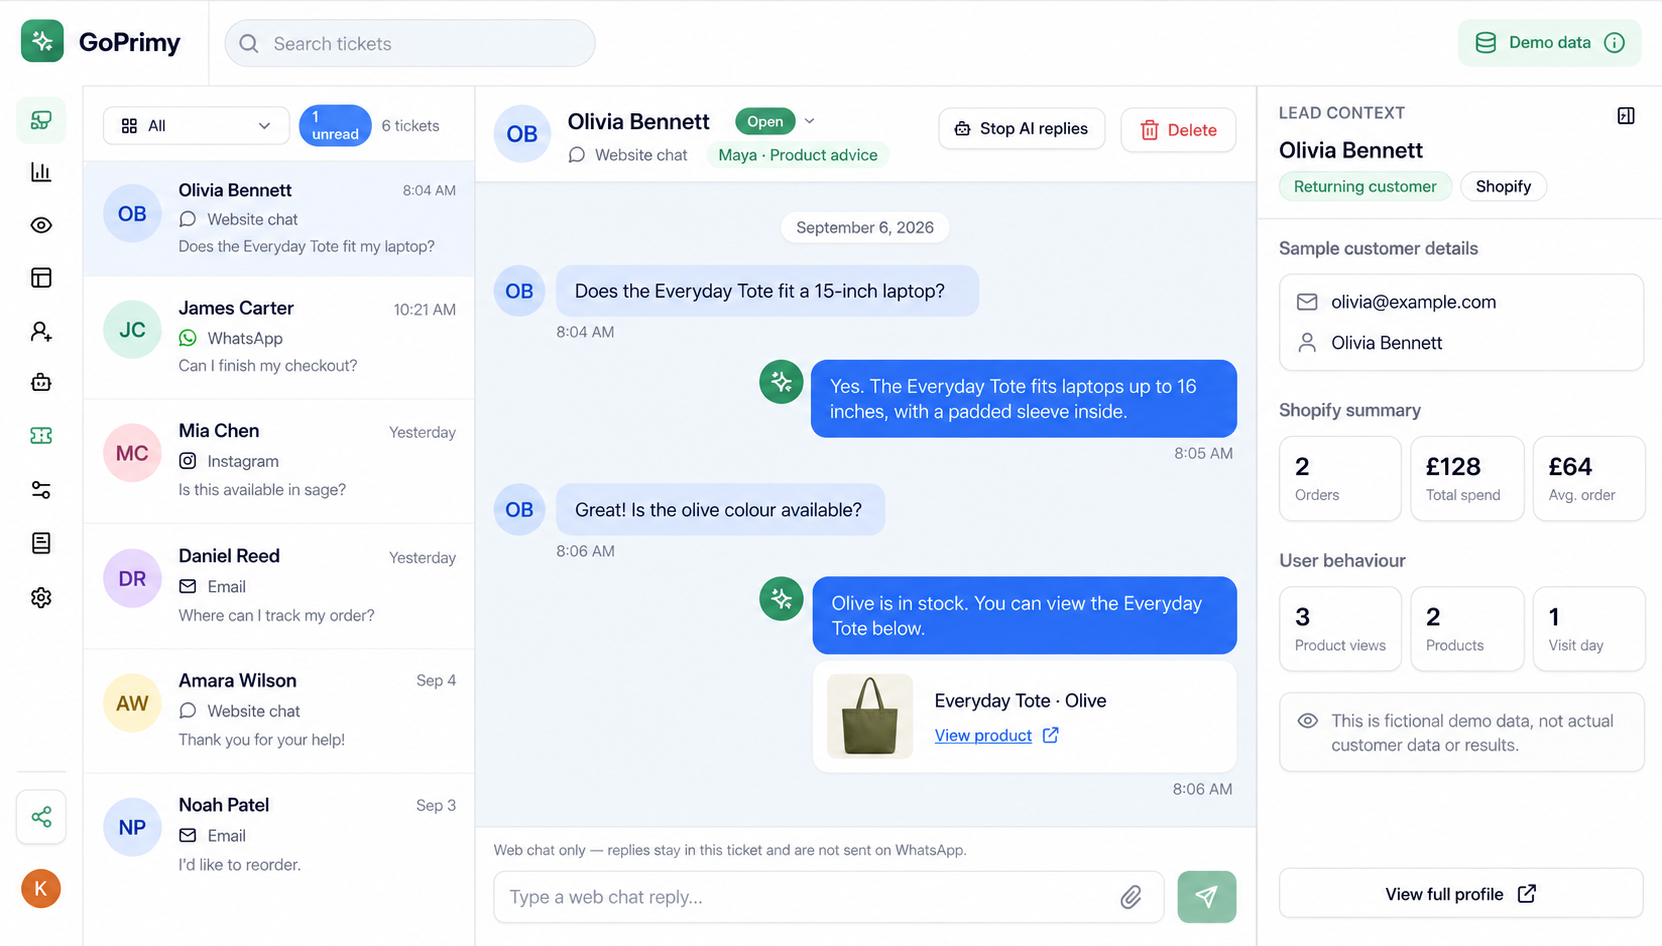This screenshot has height=946, width=1662.
Task: Click the paperclip attachment icon
Action: (1131, 897)
